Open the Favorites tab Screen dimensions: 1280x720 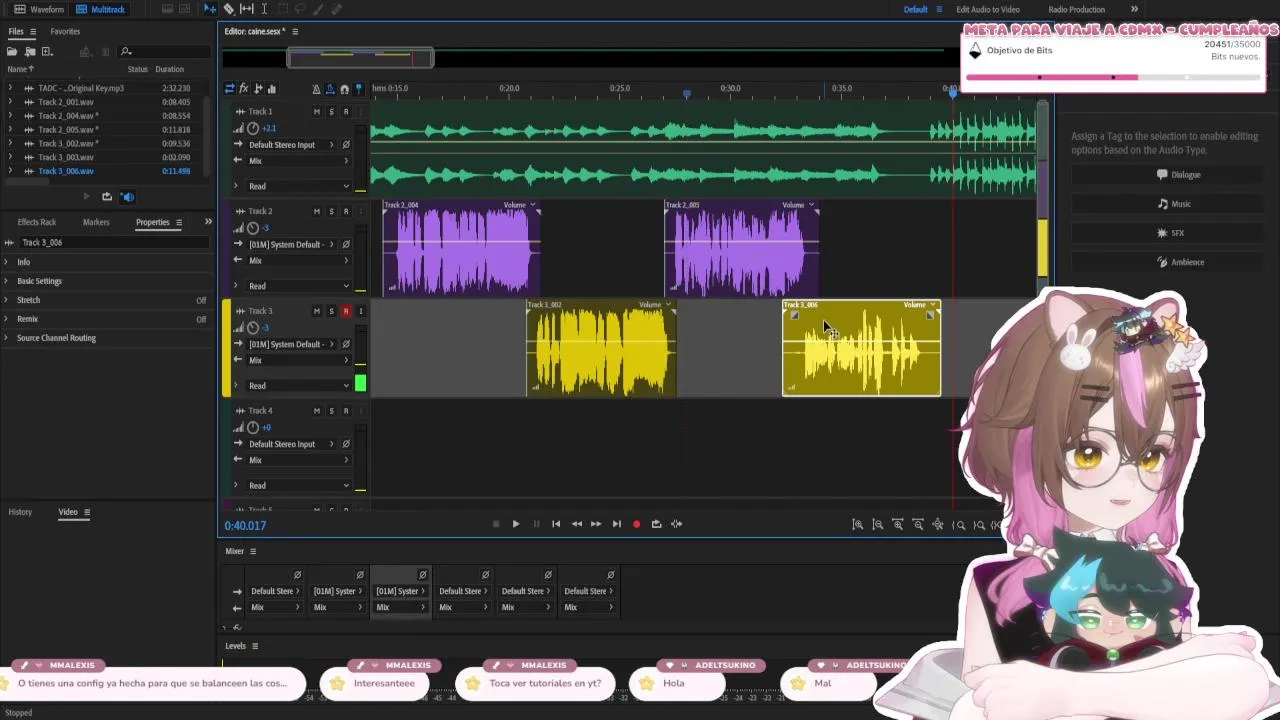click(x=65, y=31)
